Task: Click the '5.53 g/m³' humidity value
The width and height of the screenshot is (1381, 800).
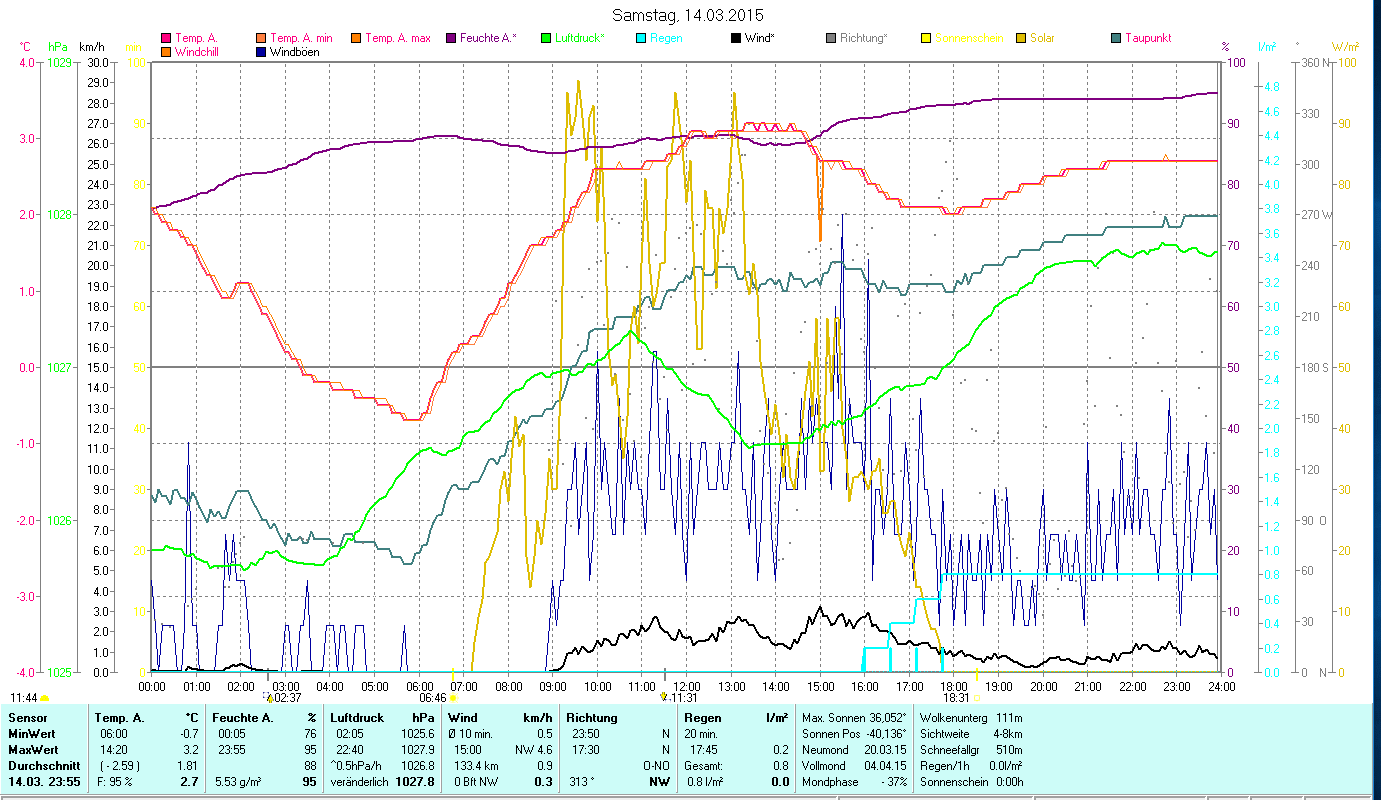Action: (x=238, y=781)
